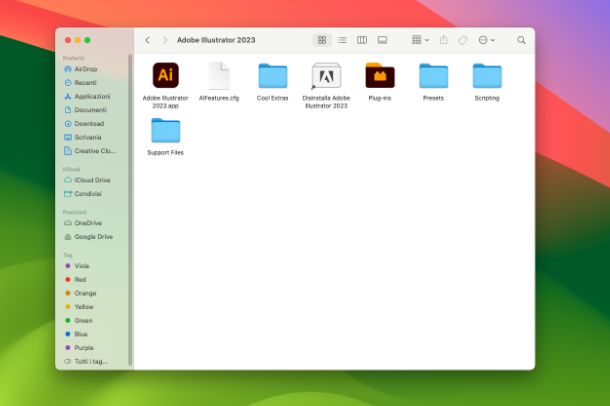Click the Adobe Illustrator 2023 window title
610x406 pixels.
click(x=216, y=40)
